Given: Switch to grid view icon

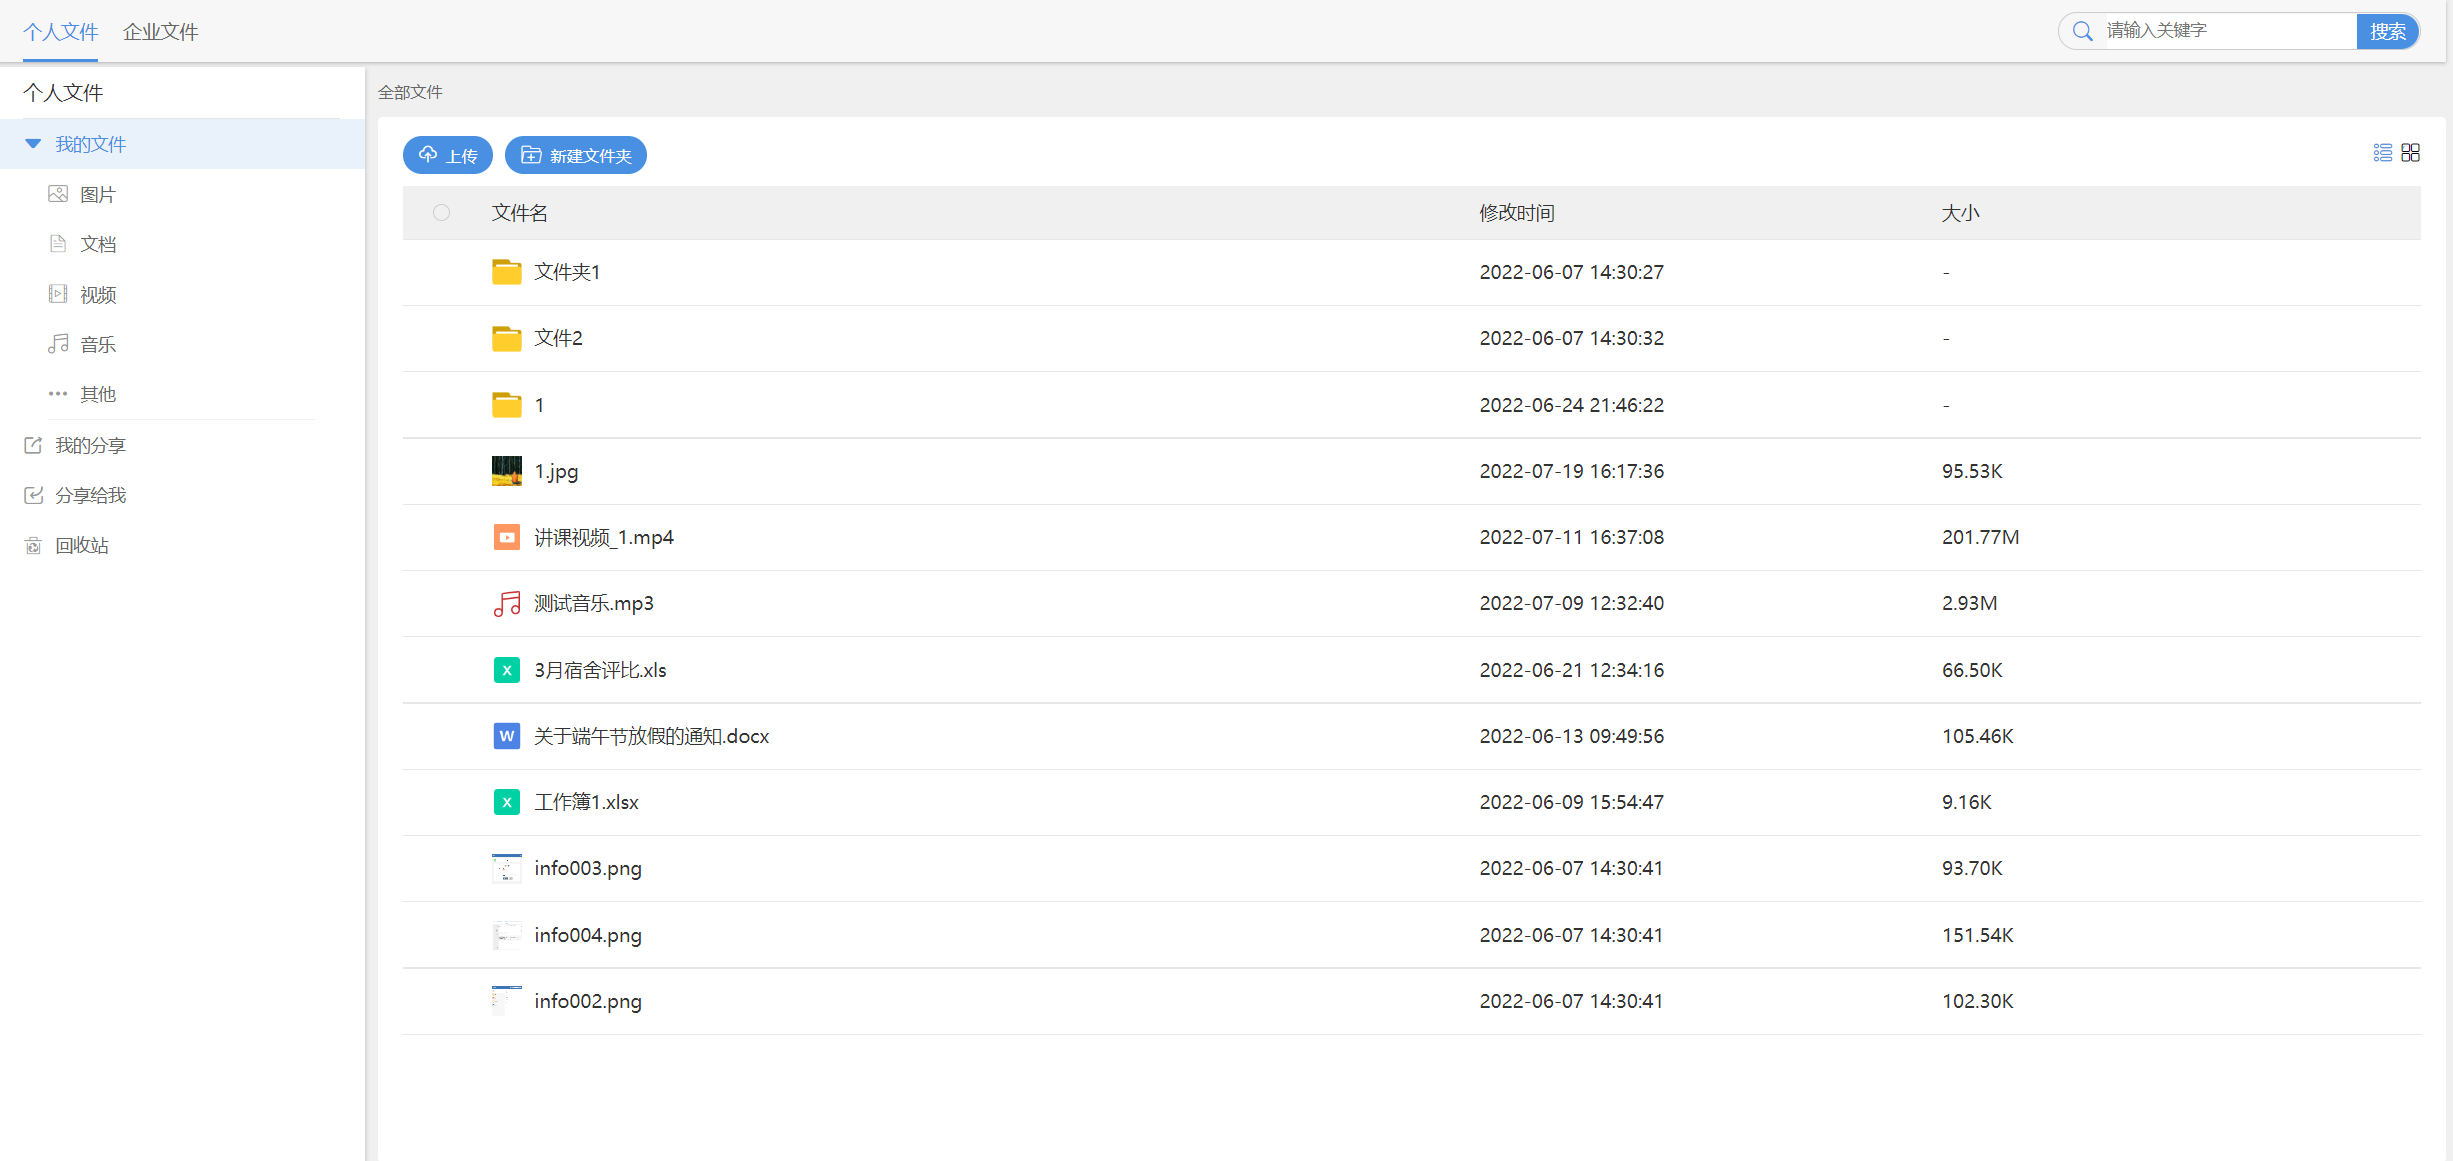Looking at the screenshot, I should pos(2410,153).
